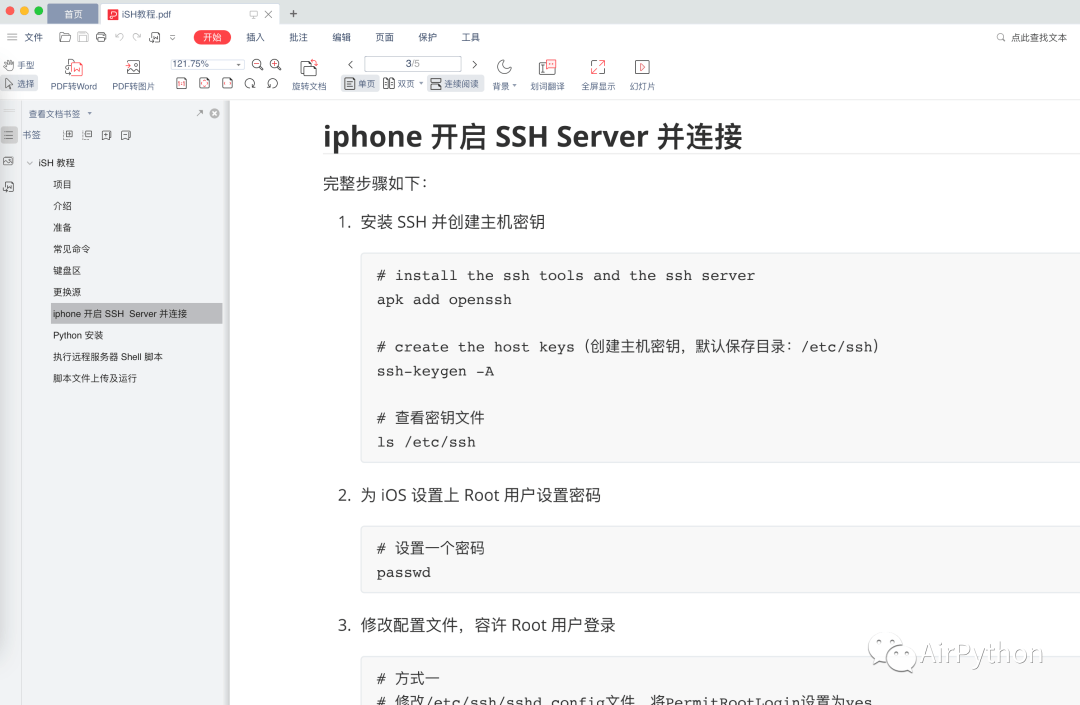1080x705 pixels.
Task: Close the iSH教程.pdf tab
Action: 269,14
